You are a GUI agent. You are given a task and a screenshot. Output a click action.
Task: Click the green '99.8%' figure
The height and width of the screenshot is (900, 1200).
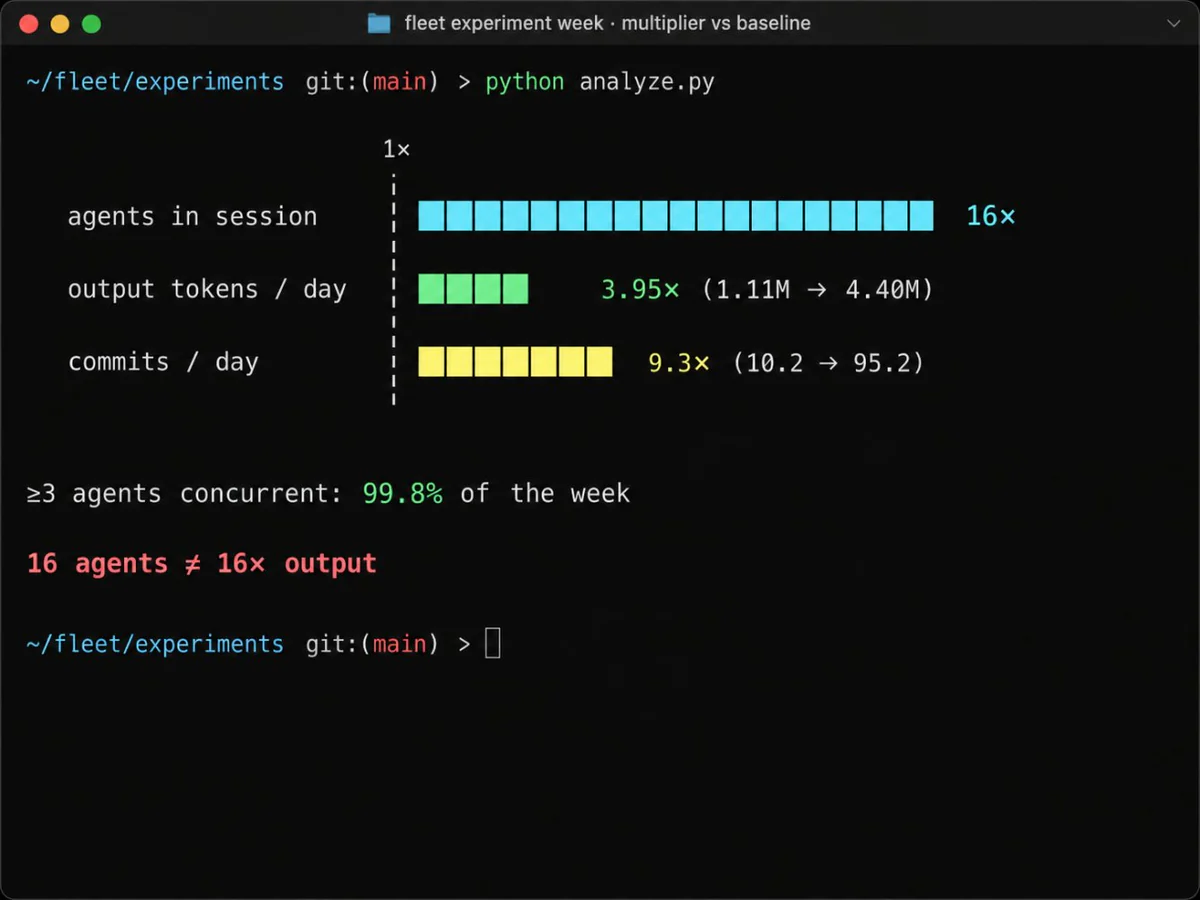(403, 494)
